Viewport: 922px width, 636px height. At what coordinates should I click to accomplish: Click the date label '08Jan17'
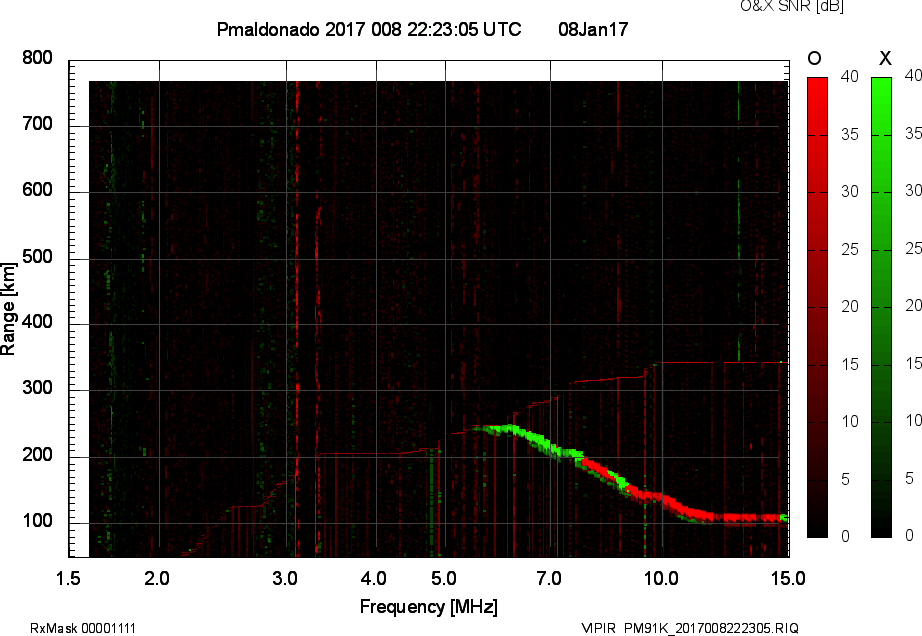click(593, 29)
